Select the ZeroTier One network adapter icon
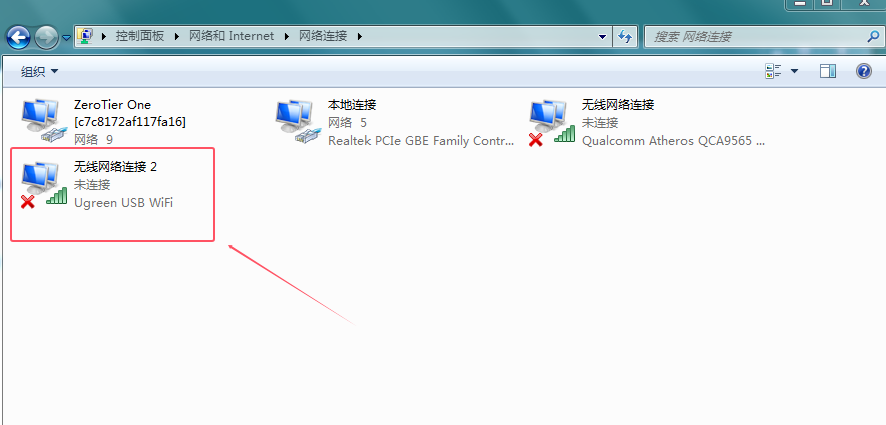The width and height of the screenshot is (886, 425). (x=41, y=120)
